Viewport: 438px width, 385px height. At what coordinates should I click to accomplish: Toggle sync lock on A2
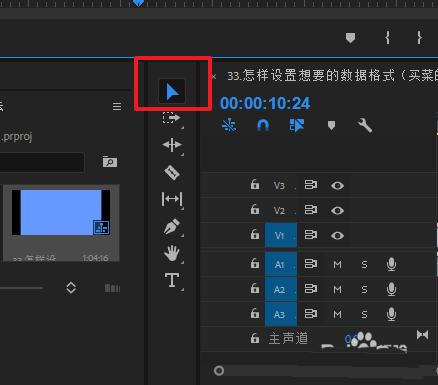311,289
